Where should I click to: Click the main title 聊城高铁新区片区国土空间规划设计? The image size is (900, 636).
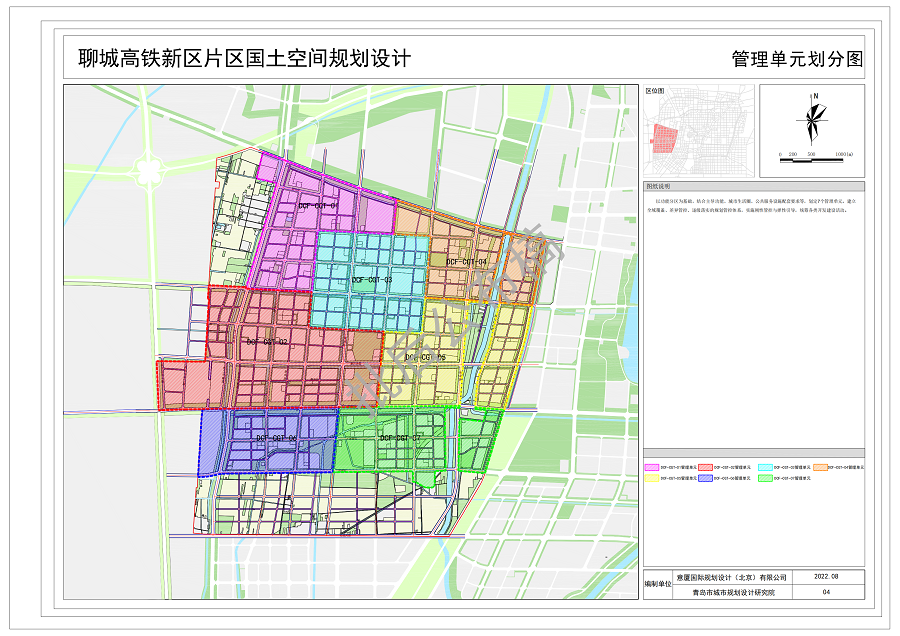[244, 58]
